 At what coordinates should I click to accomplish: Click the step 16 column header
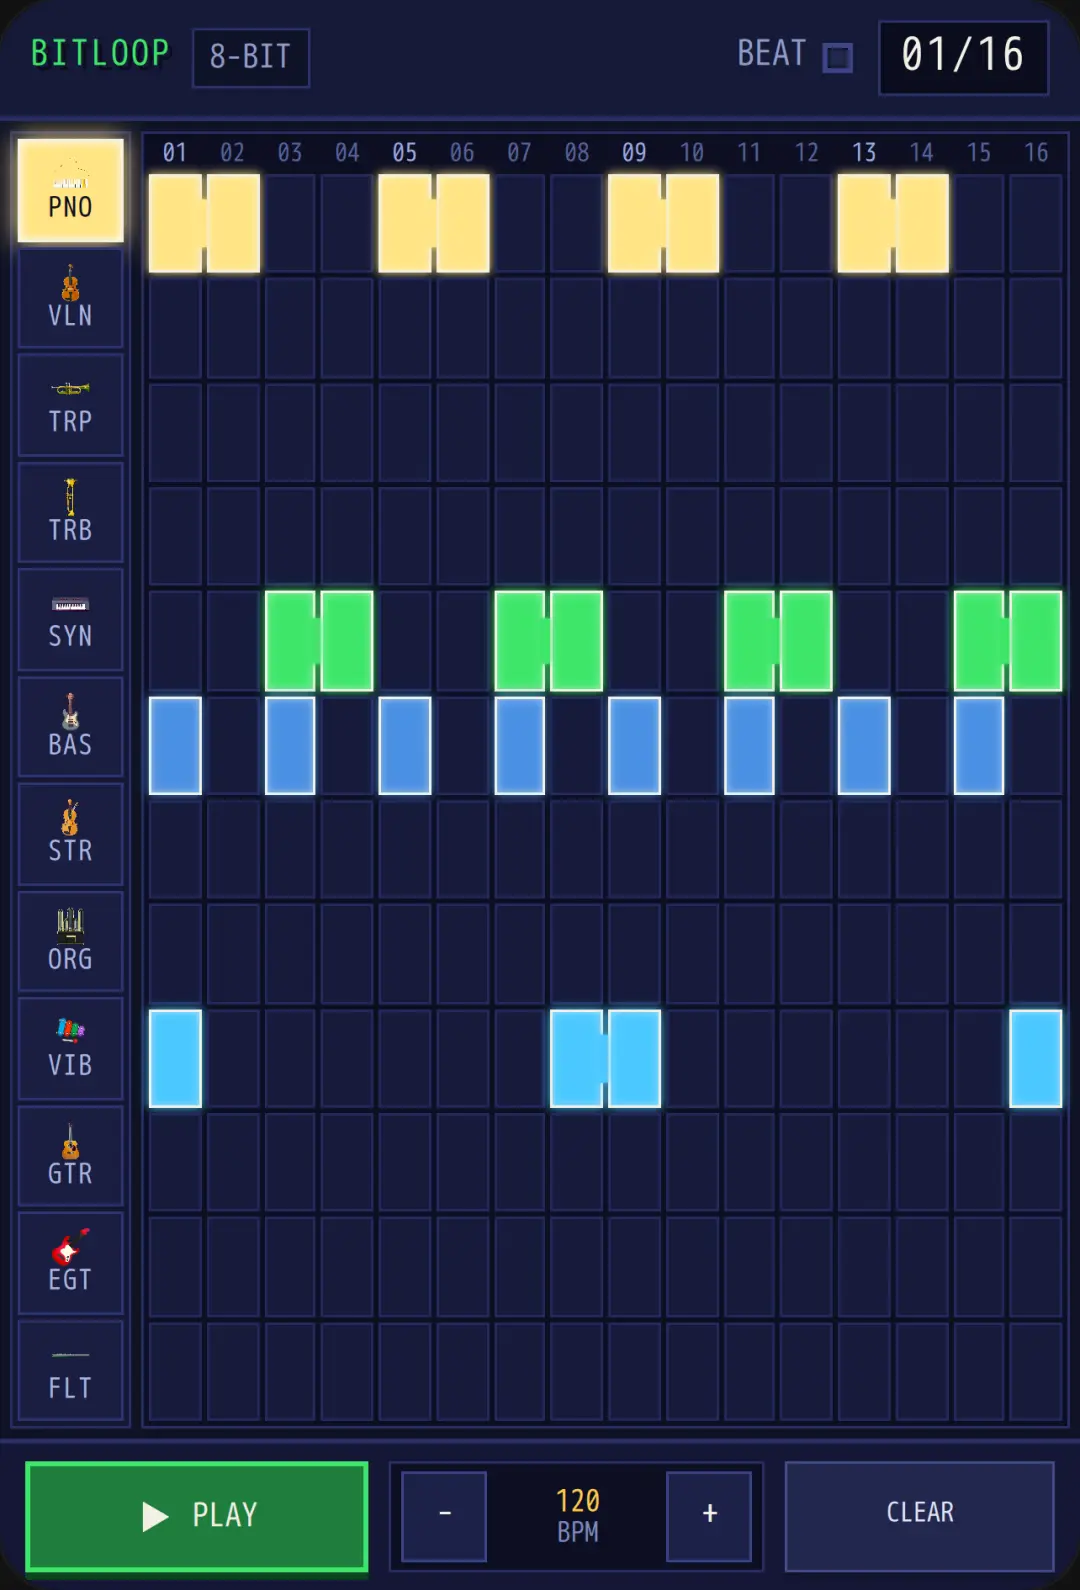pyautogui.click(x=1036, y=152)
